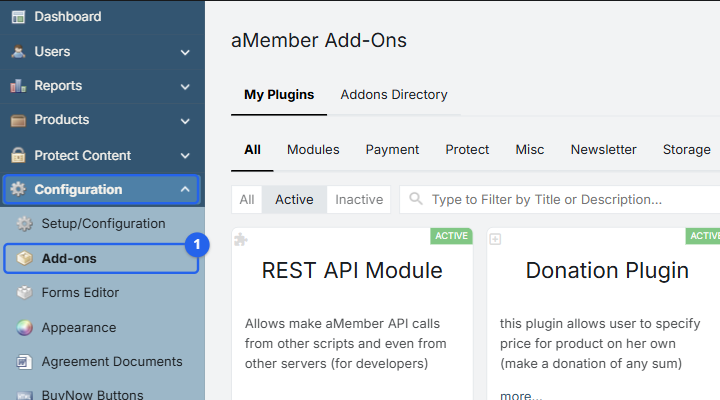Select the Payment category tab

coord(392,150)
